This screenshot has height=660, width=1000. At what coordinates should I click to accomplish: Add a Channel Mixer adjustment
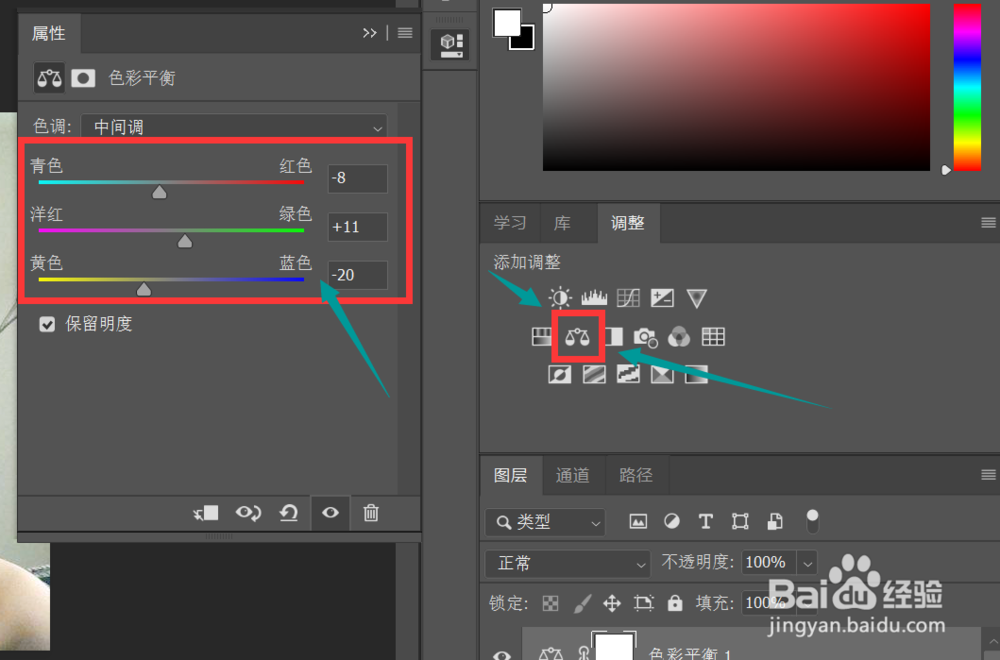click(x=679, y=336)
